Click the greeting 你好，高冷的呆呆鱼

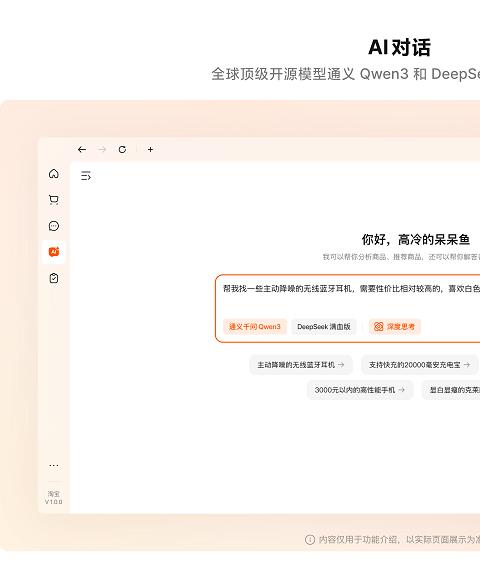(415, 240)
